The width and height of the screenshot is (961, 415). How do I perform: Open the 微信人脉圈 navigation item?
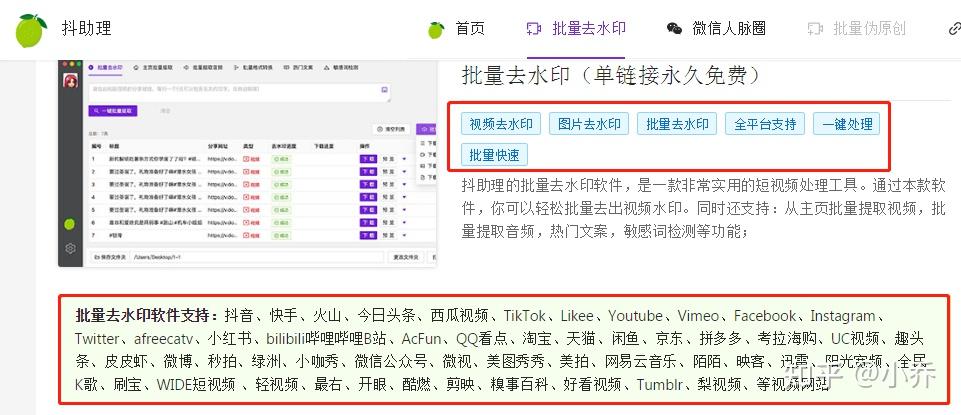(x=729, y=29)
